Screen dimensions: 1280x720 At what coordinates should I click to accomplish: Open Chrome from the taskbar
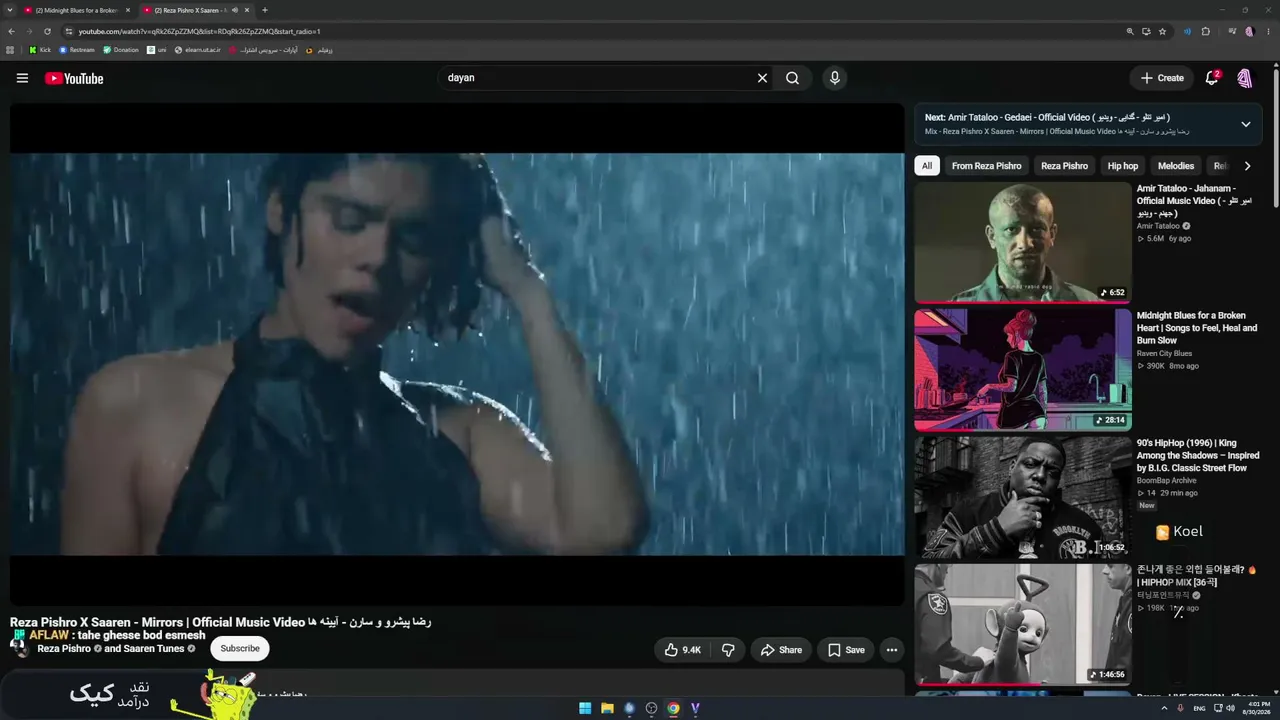(x=673, y=708)
